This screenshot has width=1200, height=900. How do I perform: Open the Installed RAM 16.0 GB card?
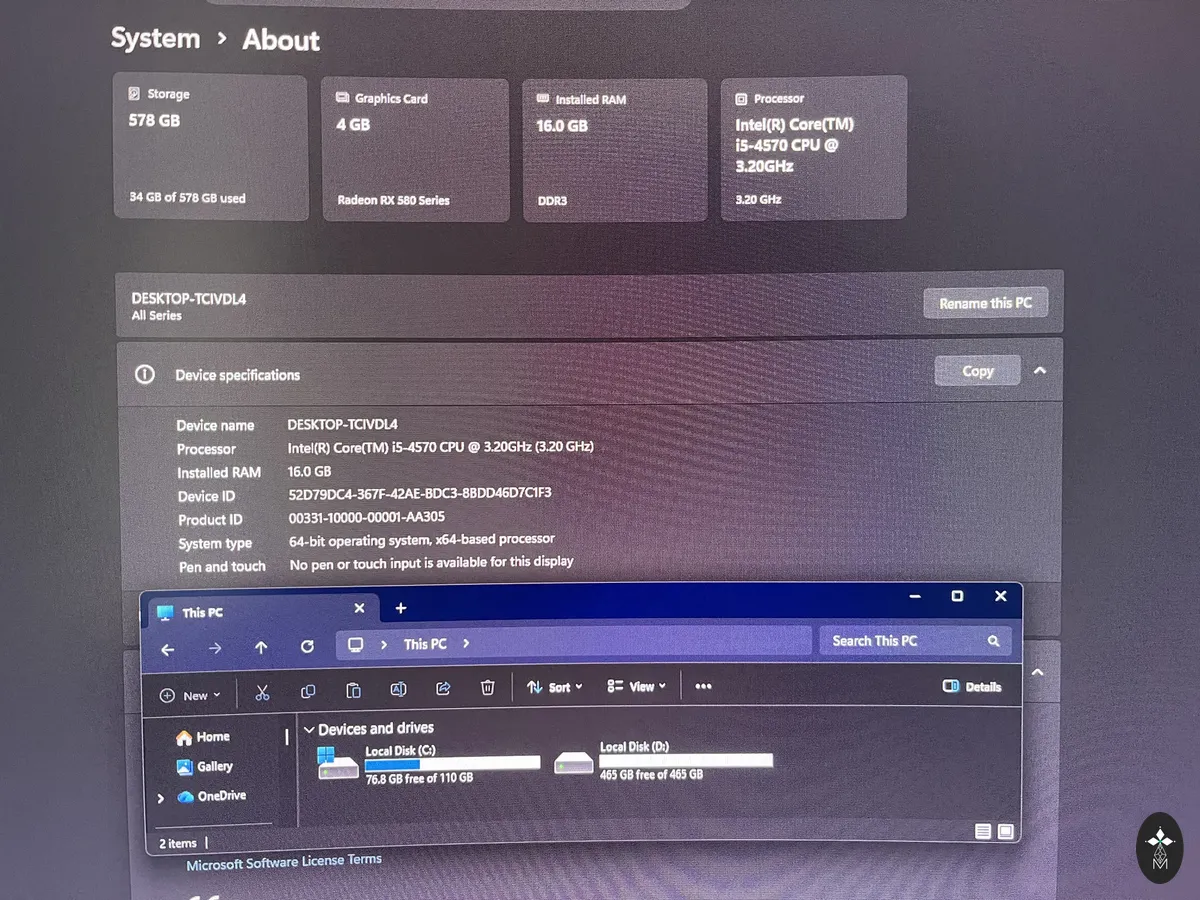[615, 150]
